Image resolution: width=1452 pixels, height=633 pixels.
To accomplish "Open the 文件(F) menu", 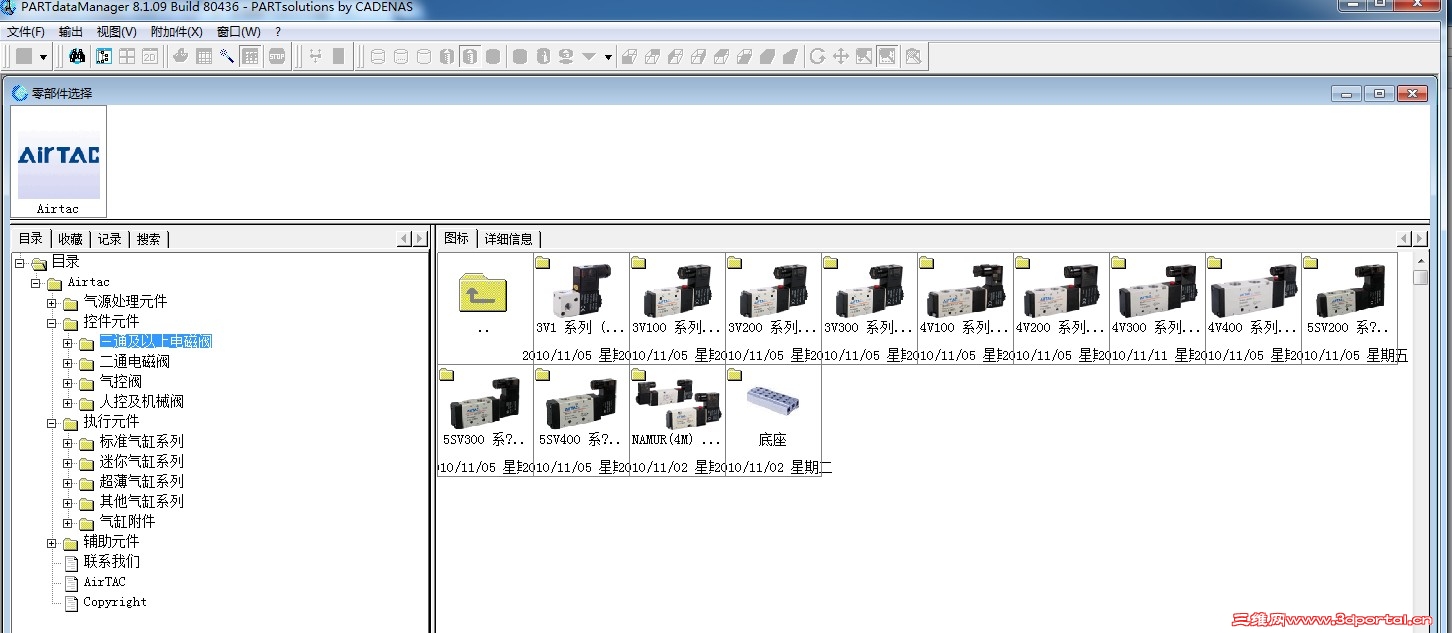I will pos(26,32).
